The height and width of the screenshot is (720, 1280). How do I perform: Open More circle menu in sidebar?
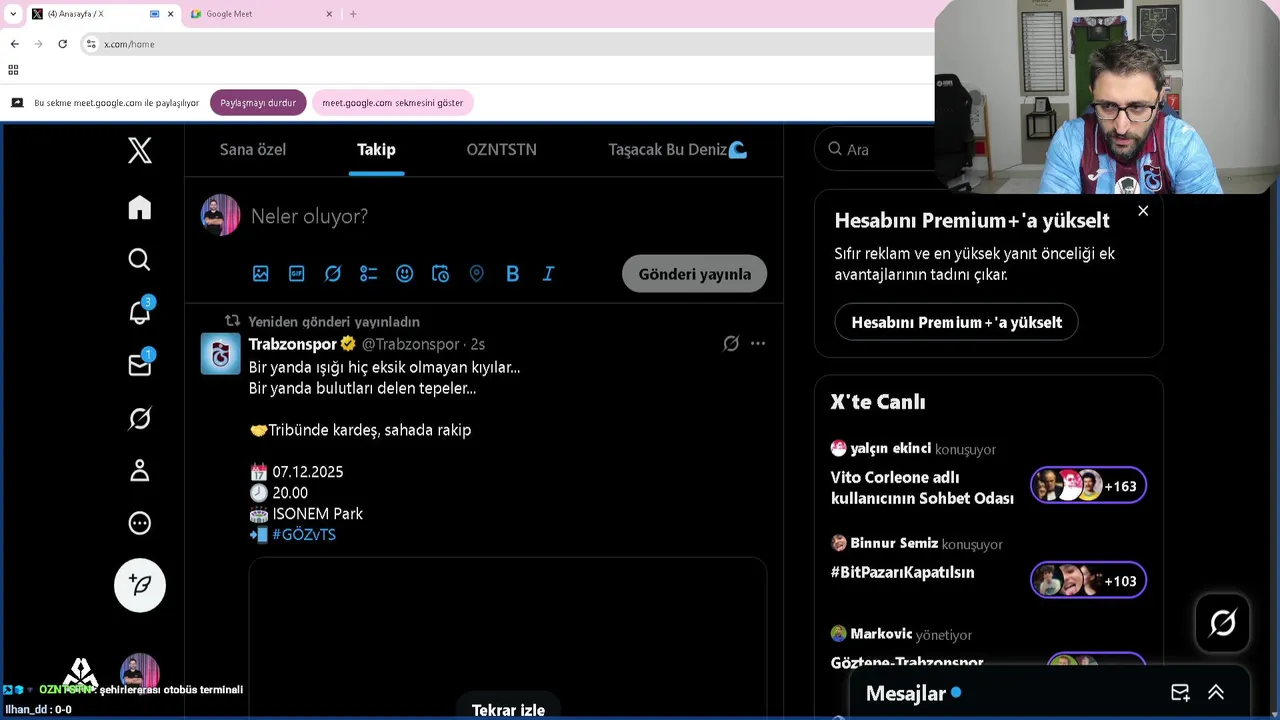pos(140,523)
